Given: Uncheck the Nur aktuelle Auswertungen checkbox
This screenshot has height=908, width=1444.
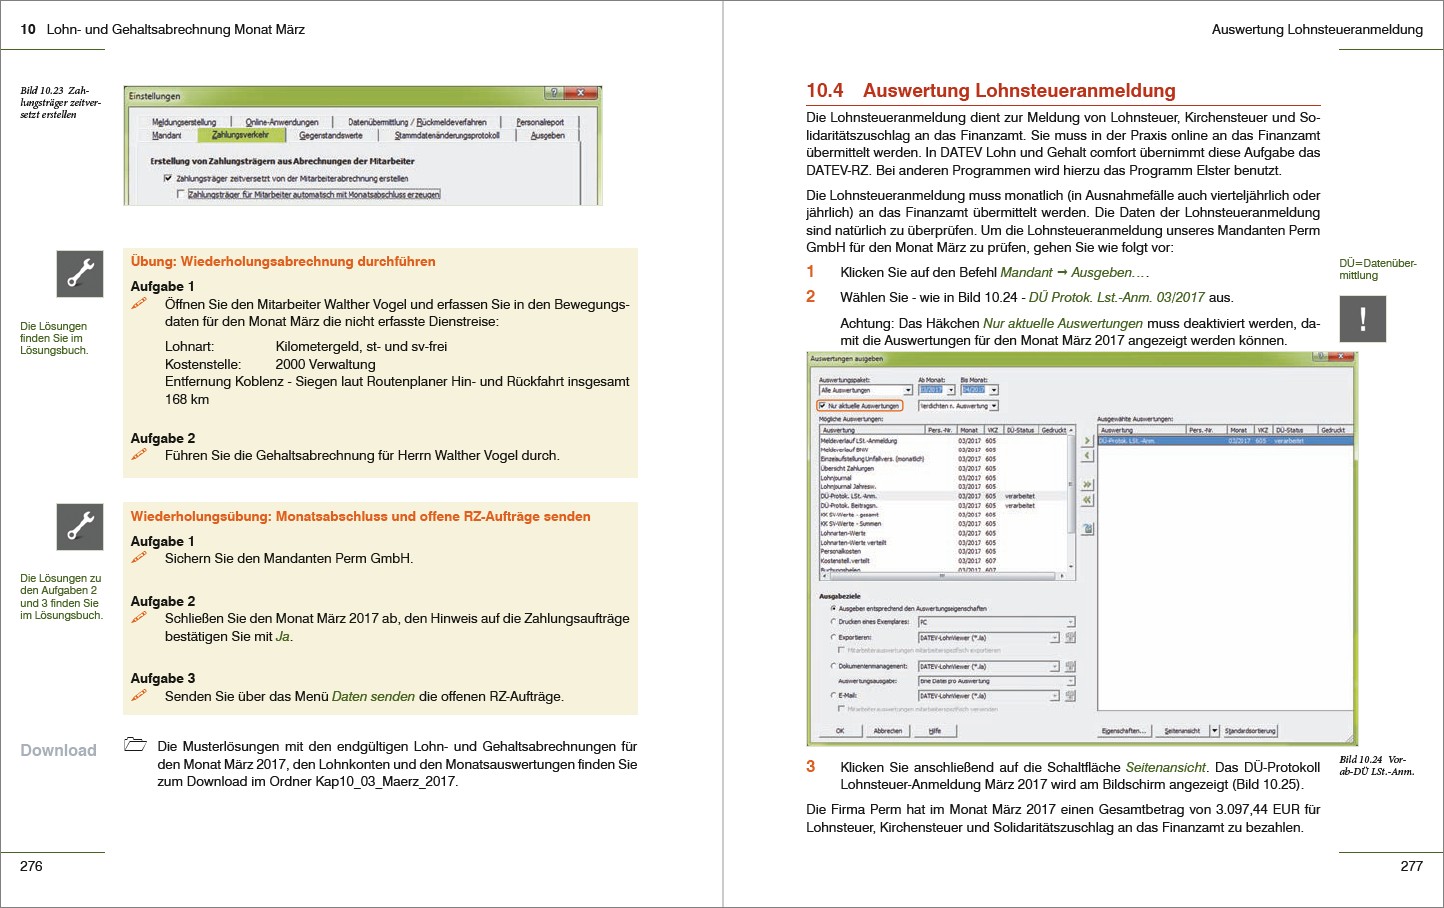Looking at the screenshot, I should (x=822, y=406).
